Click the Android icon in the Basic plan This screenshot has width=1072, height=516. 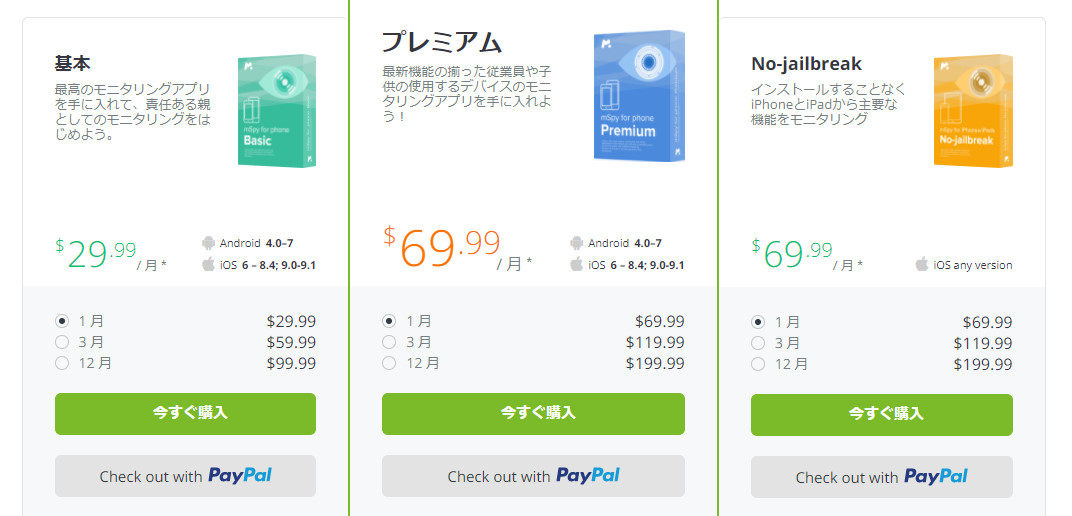(209, 243)
